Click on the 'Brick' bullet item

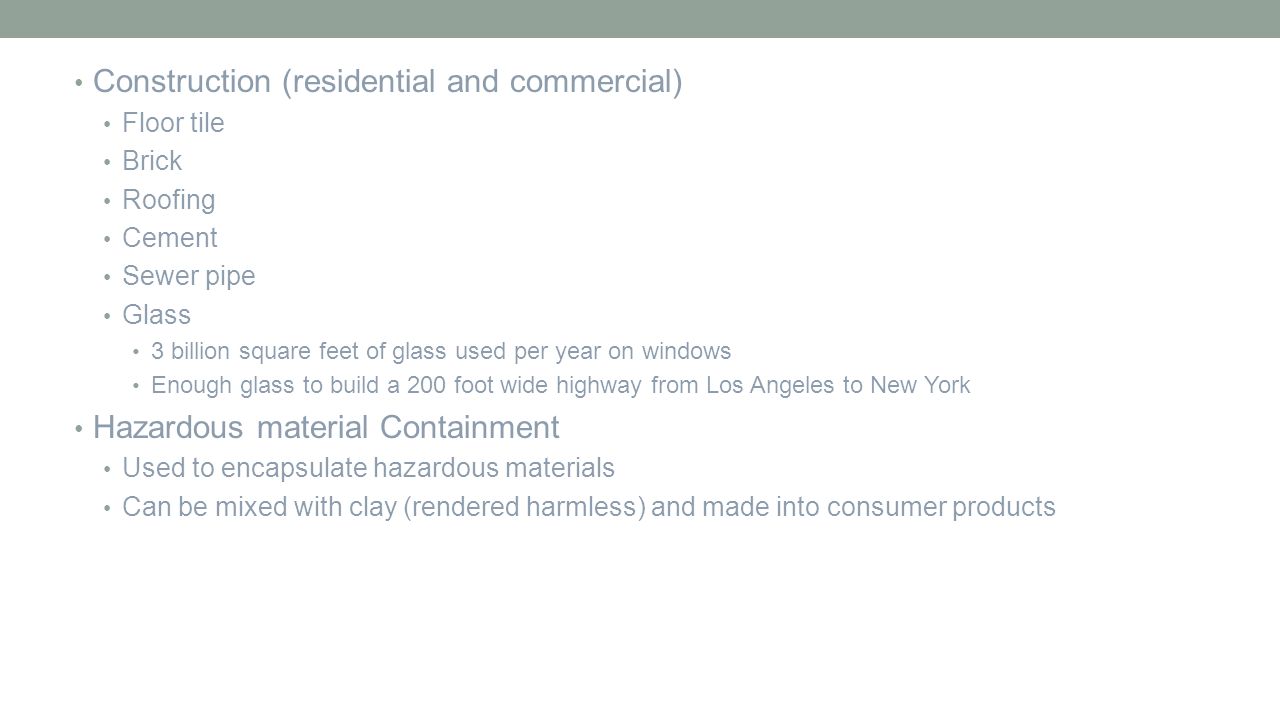pyautogui.click(x=152, y=161)
